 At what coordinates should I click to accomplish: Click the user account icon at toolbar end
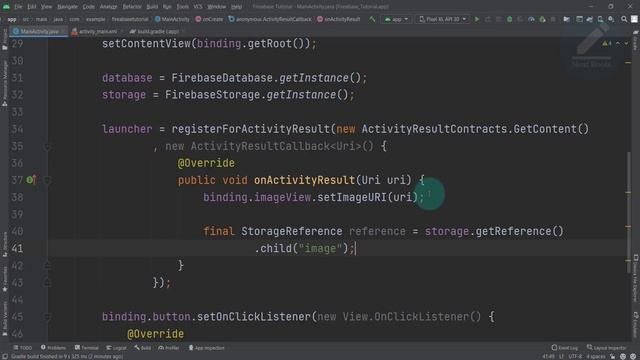tap(634, 19)
